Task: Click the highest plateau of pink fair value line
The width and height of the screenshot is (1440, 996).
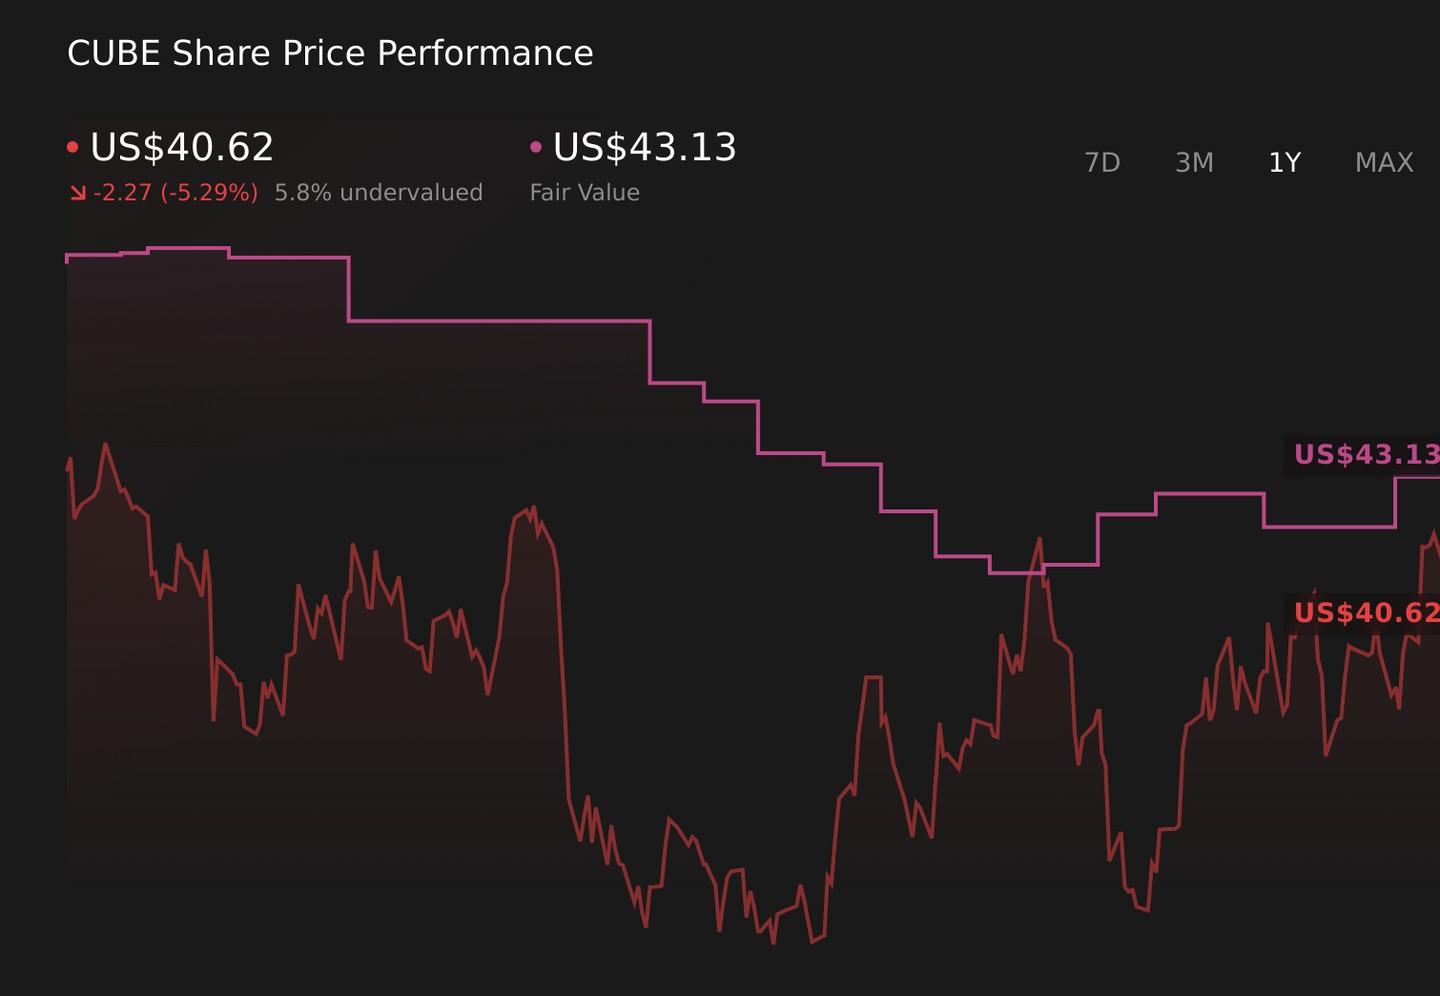Action: tap(188, 248)
